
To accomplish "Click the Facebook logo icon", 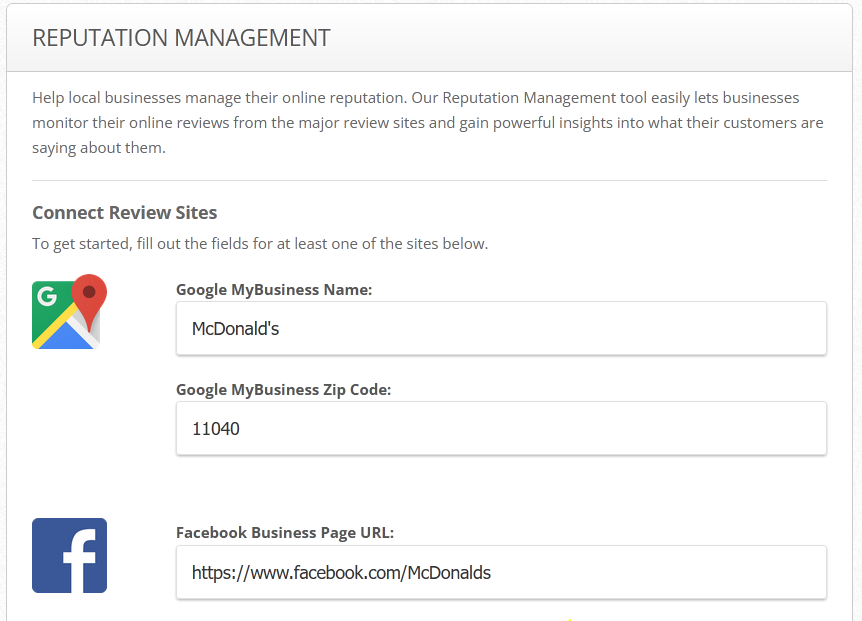I will [69, 555].
